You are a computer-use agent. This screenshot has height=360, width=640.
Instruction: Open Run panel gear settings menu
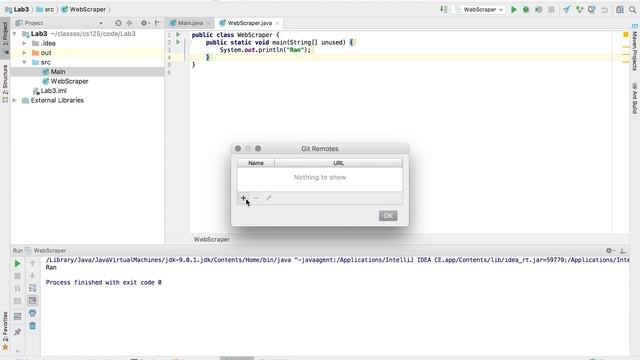click(x=610, y=251)
